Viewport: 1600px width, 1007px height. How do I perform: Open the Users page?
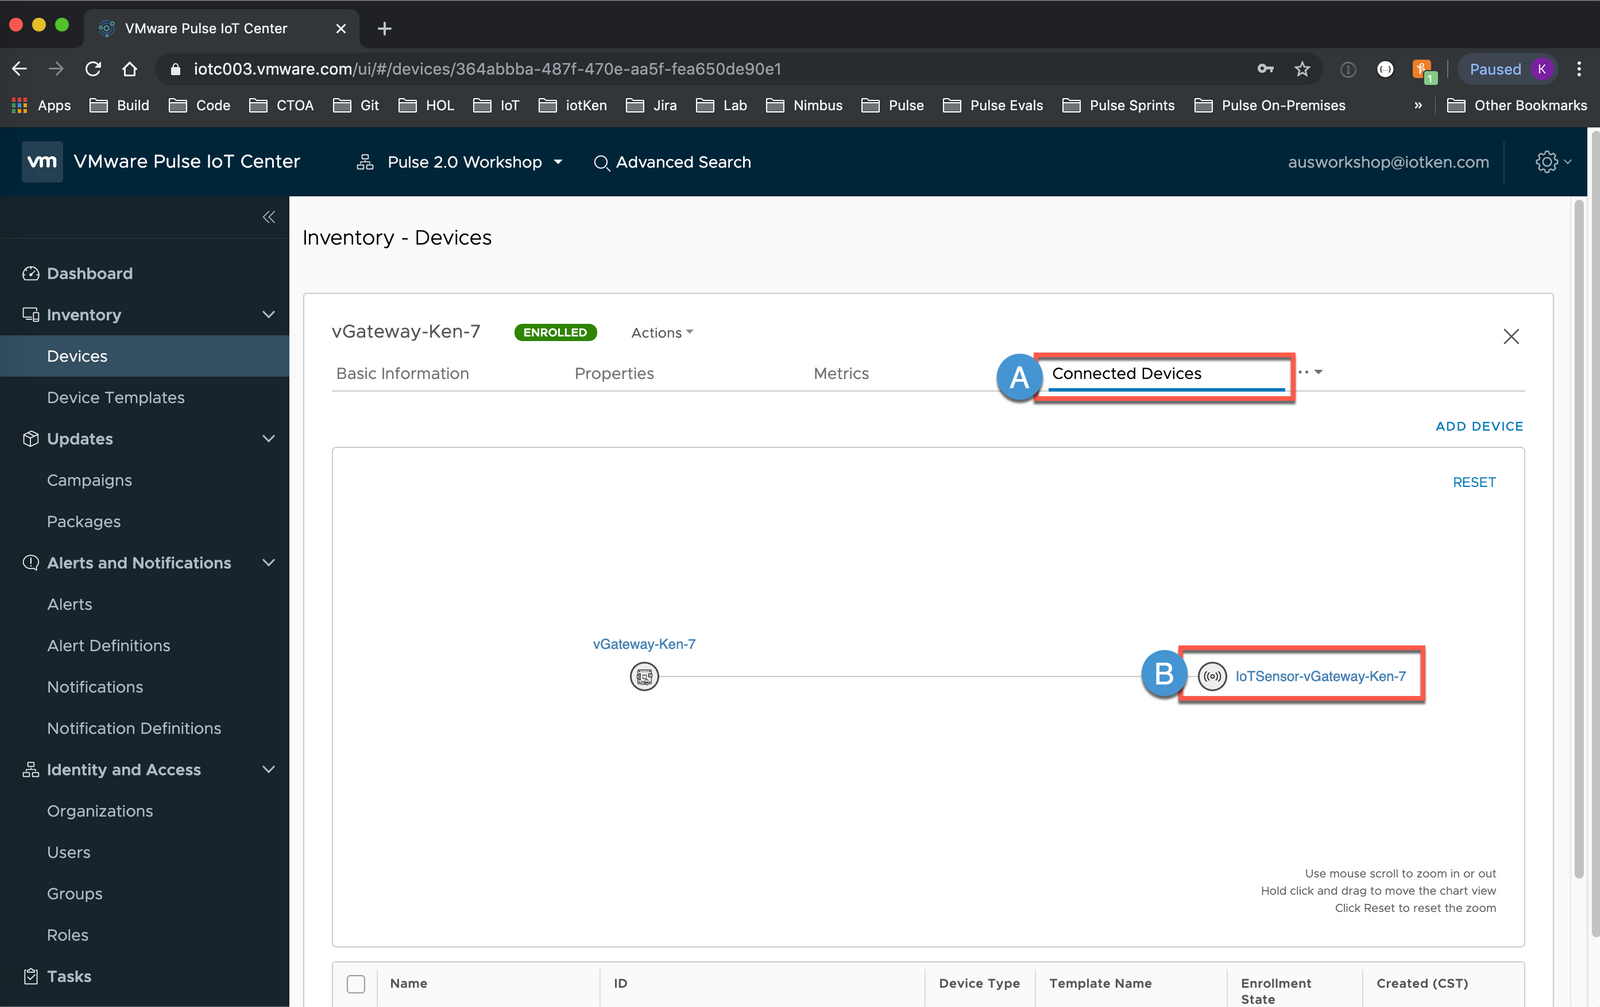[69, 853]
